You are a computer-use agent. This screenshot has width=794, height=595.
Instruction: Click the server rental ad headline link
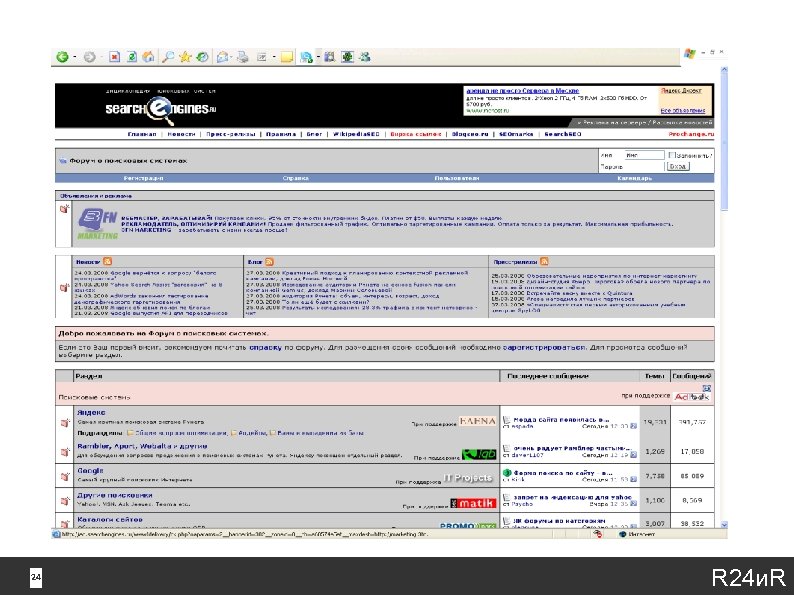click(523, 91)
